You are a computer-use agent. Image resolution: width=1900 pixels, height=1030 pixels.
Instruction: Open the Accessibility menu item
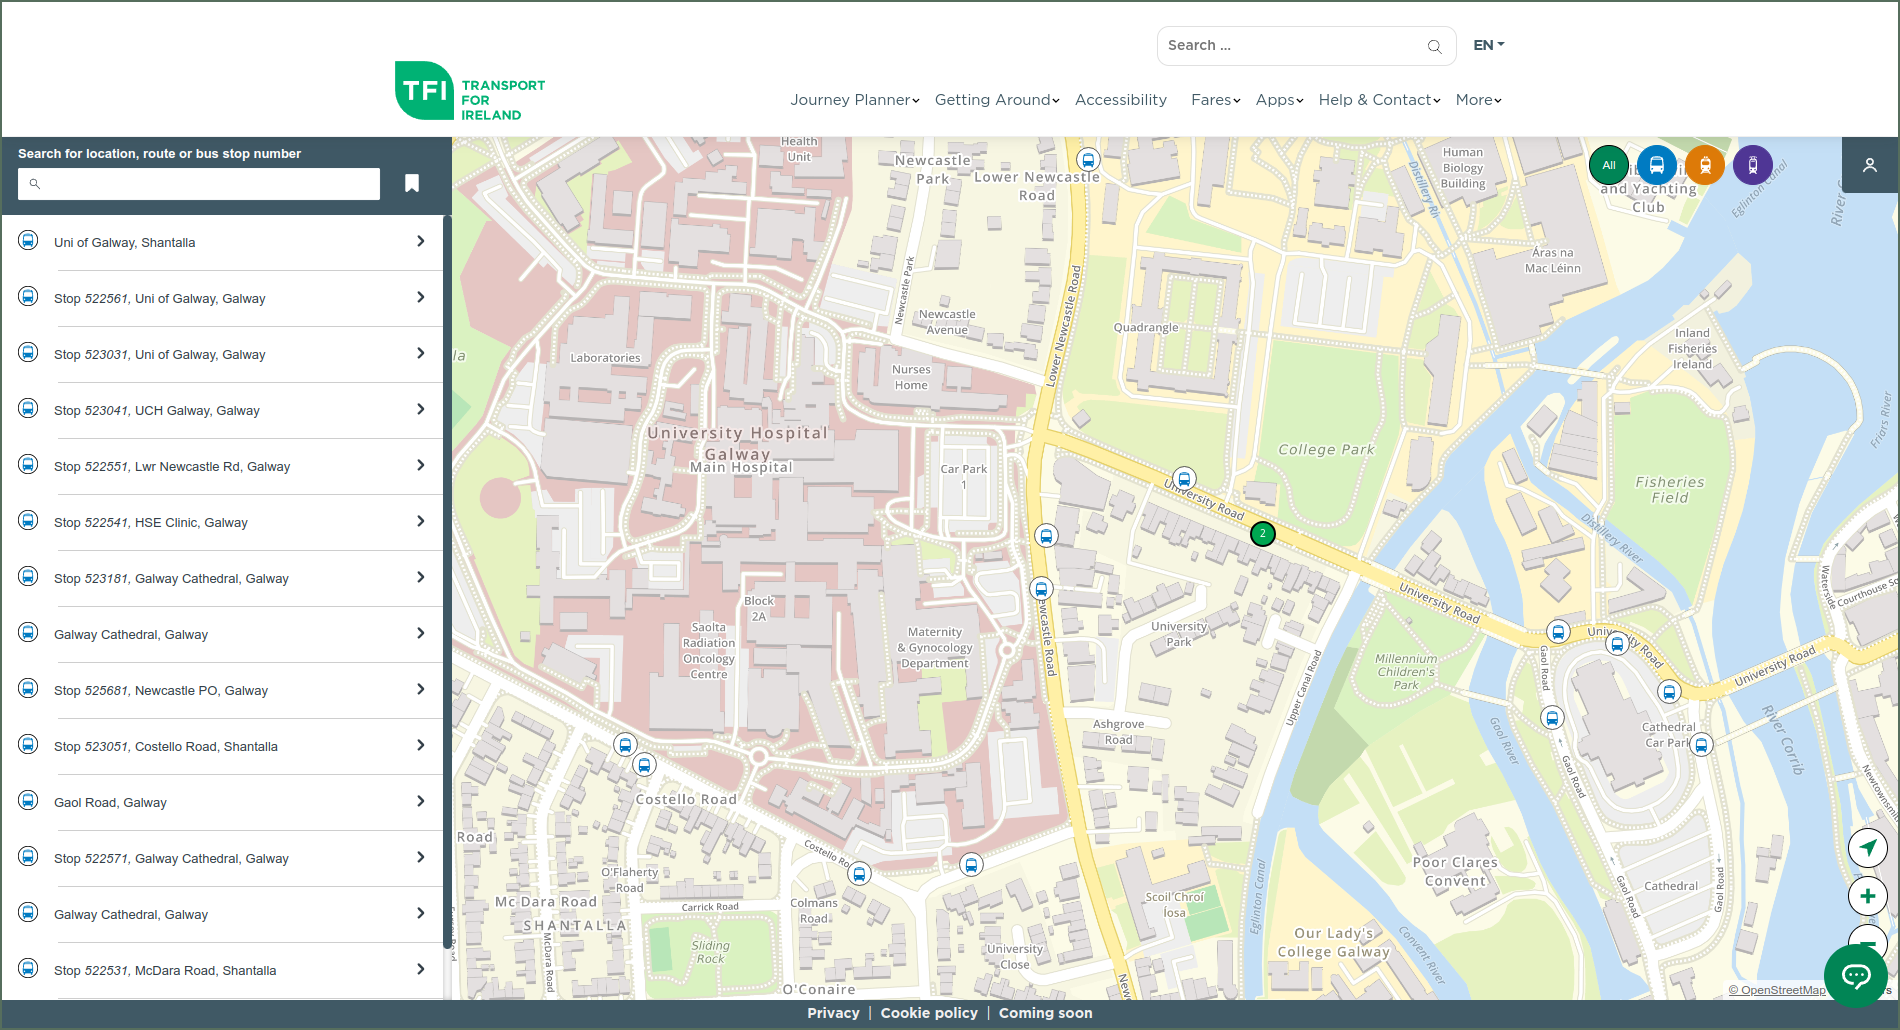coord(1120,100)
